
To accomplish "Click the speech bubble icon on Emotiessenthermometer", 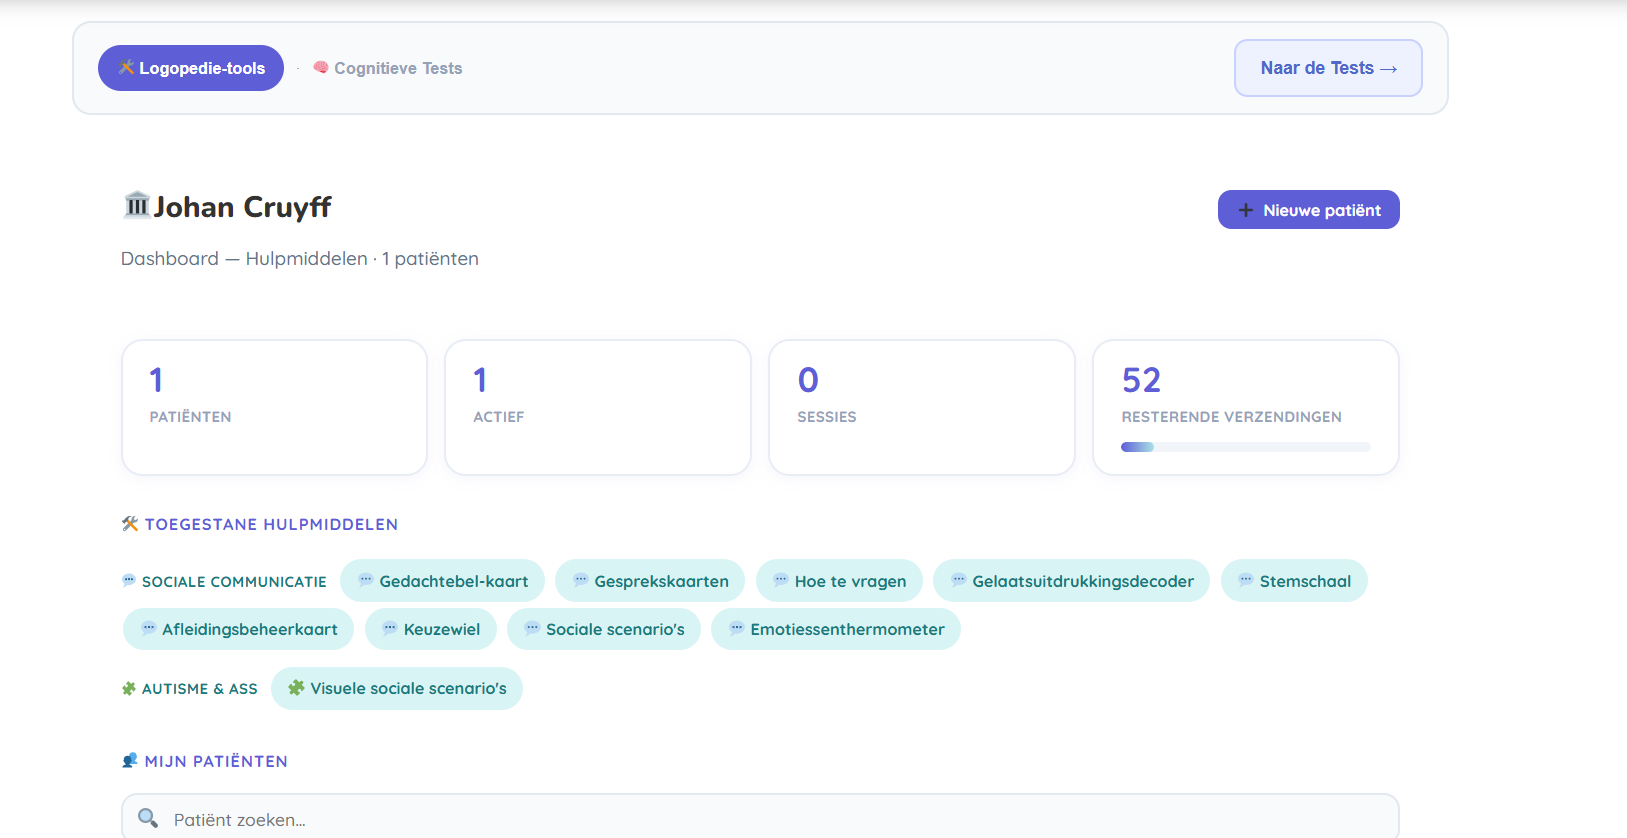I will 737,628.
